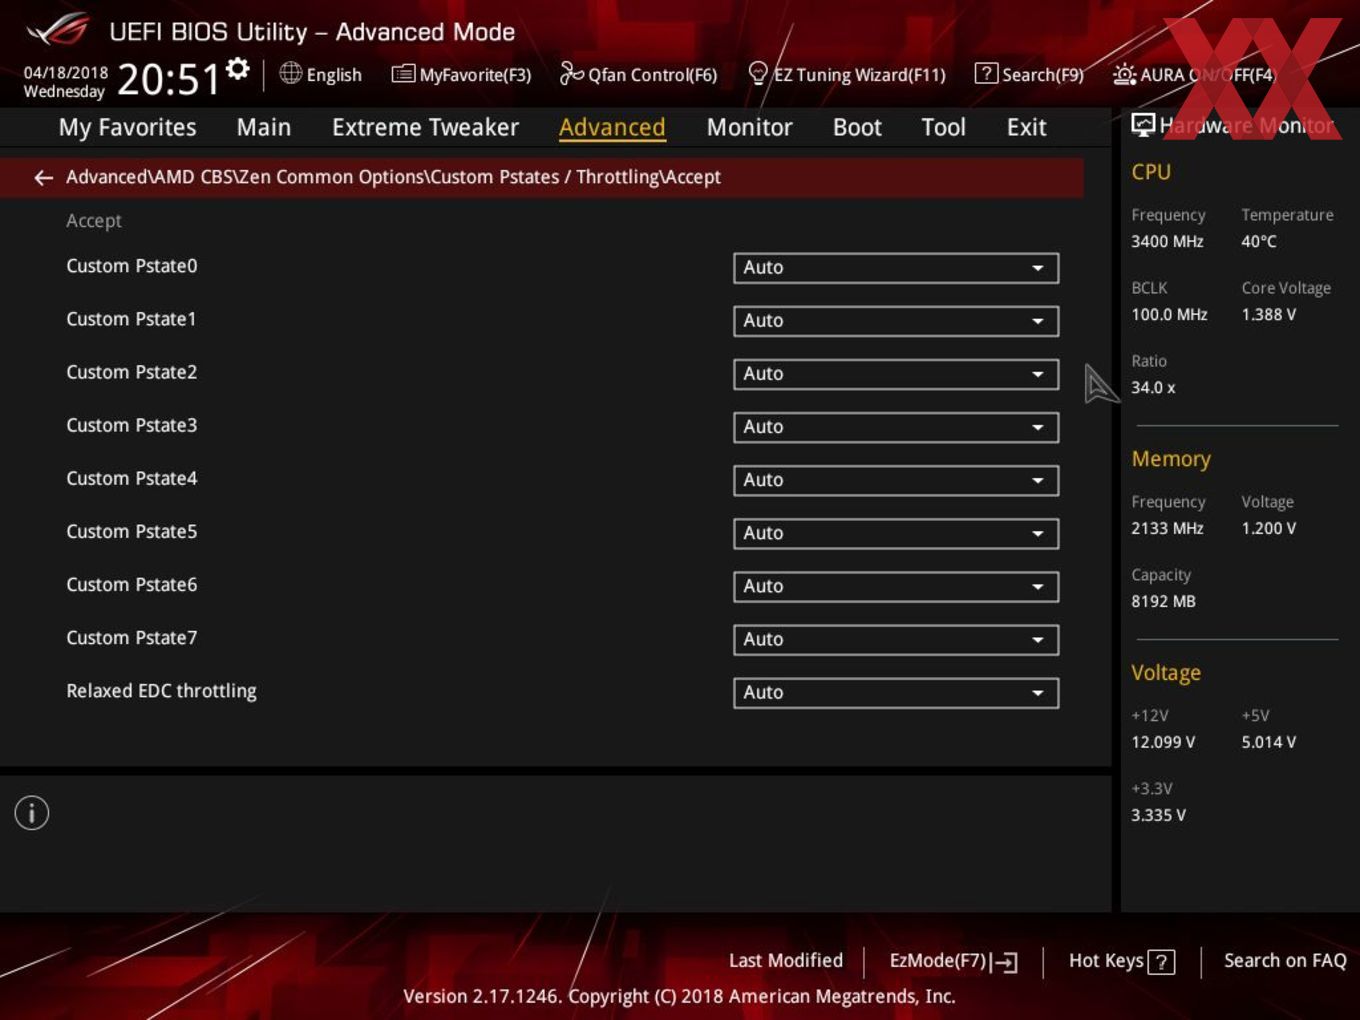Click CPU frequency value 3400 MHz
Screen dimensions: 1360x1020
tap(1167, 241)
